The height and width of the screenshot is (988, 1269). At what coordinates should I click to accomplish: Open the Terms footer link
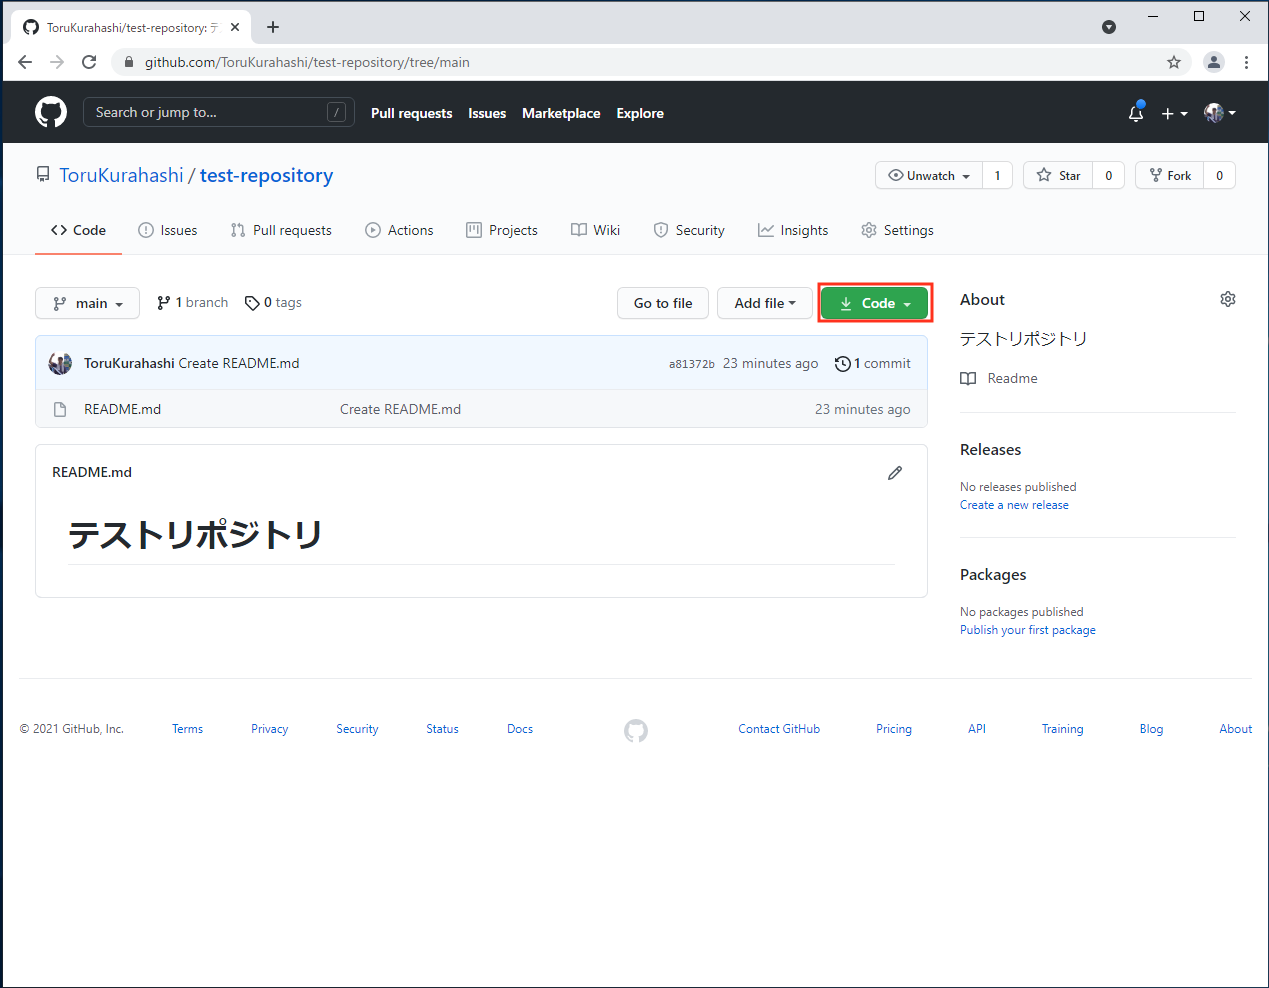(187, 729)
